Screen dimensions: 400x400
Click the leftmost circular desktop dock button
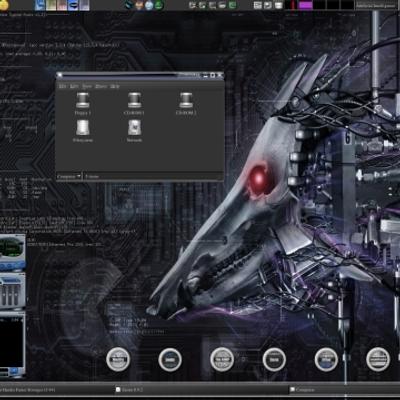coord(118,359)
